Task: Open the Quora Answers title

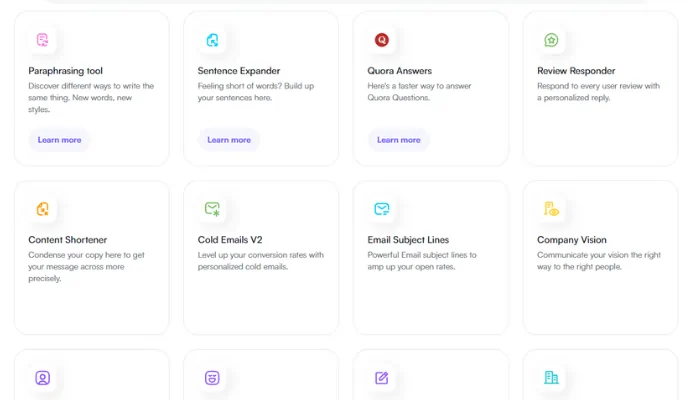Action: 400,71
